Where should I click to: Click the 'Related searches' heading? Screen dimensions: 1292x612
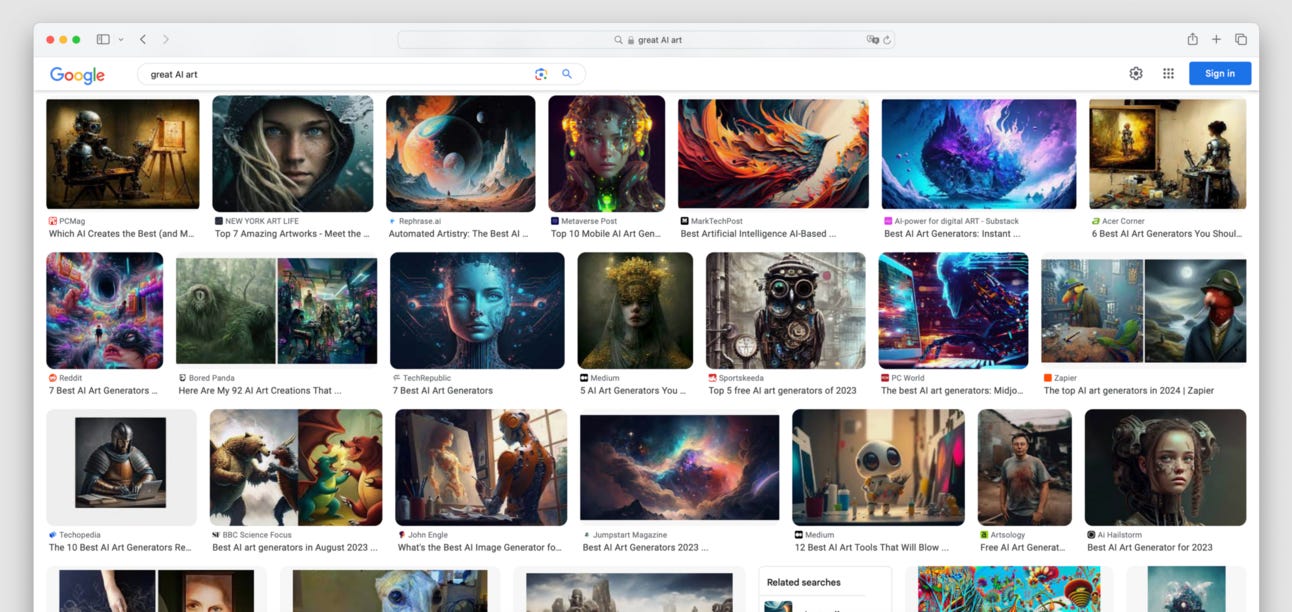[x=804, y=582]
